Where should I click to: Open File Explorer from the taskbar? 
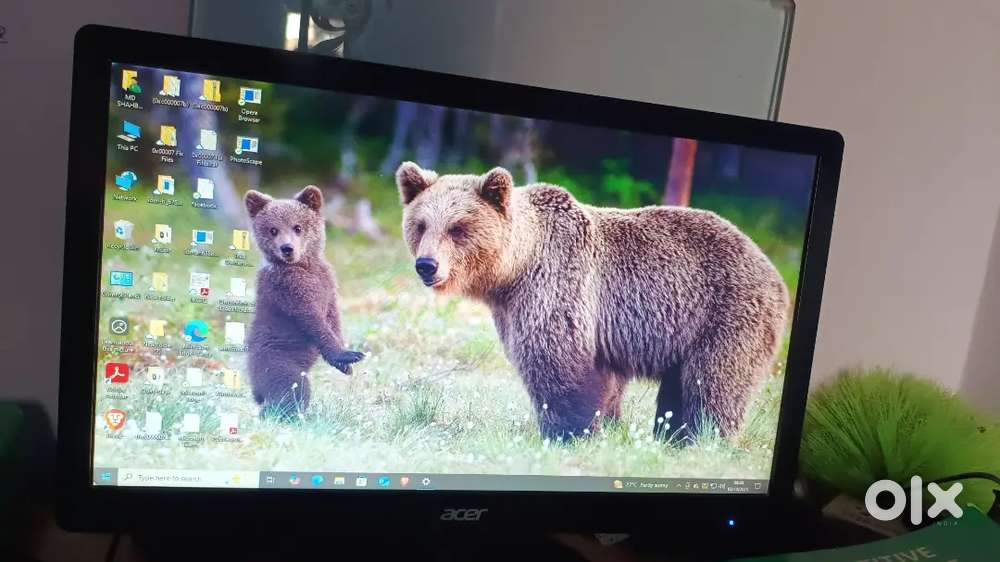coord(339,481)
